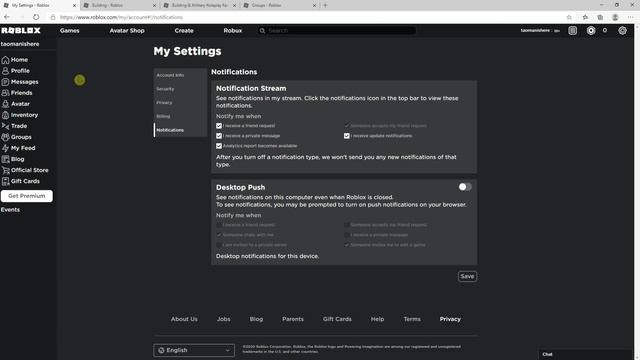Screen dimensions: 640x360
Task: Uncheck 'Analytics report becomes available'
Action: point(219,146)
